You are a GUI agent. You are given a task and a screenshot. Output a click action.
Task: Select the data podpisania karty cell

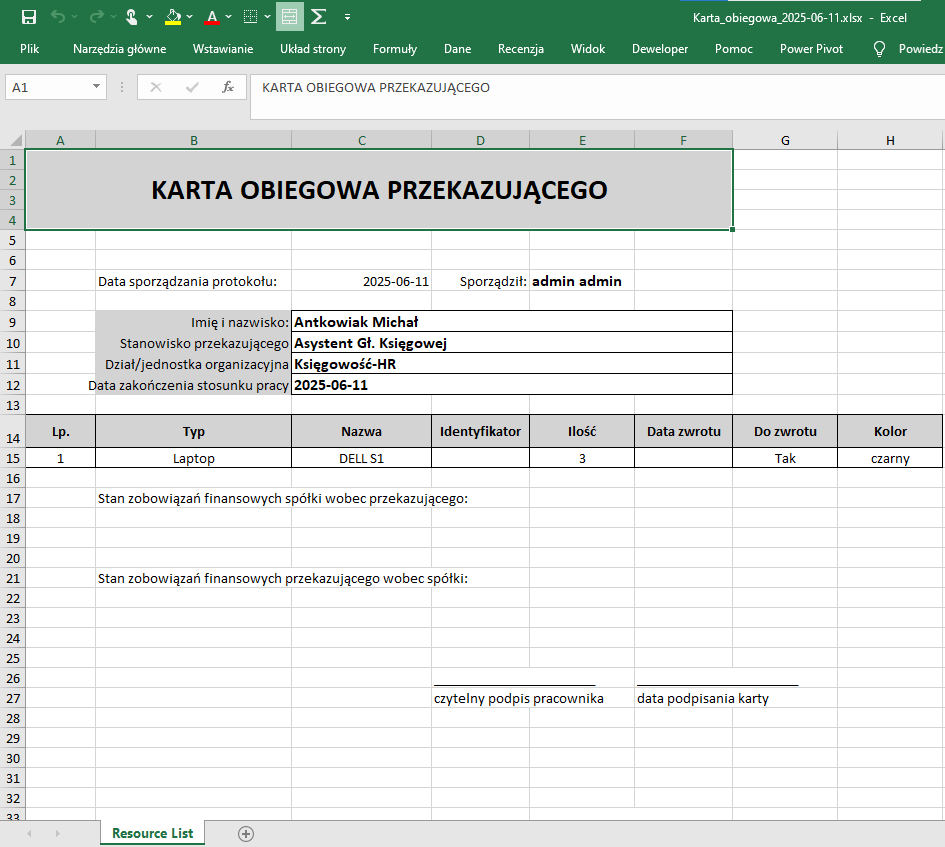(703, 698)
